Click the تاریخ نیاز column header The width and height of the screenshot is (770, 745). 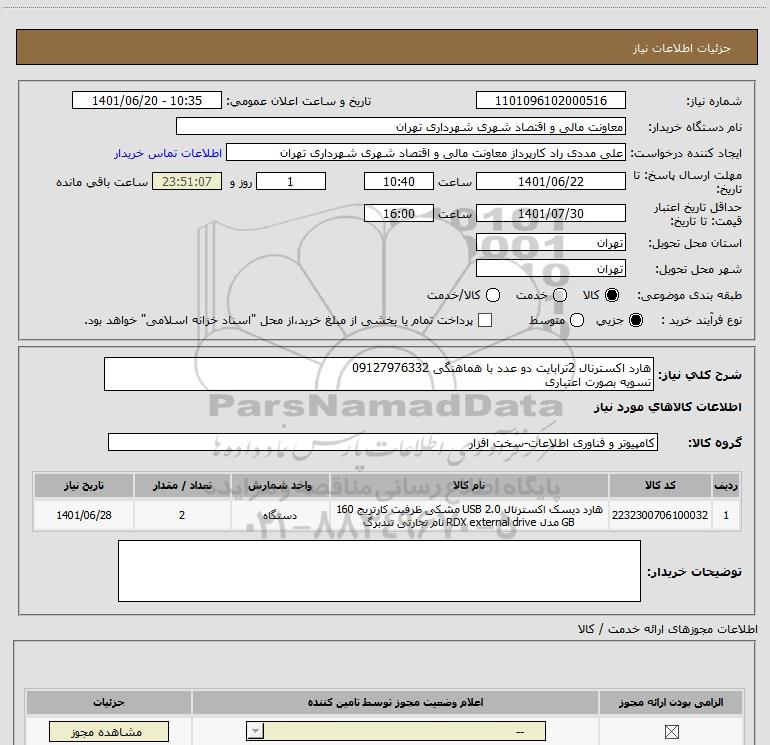pyautogui.click(x=83, y=485)
